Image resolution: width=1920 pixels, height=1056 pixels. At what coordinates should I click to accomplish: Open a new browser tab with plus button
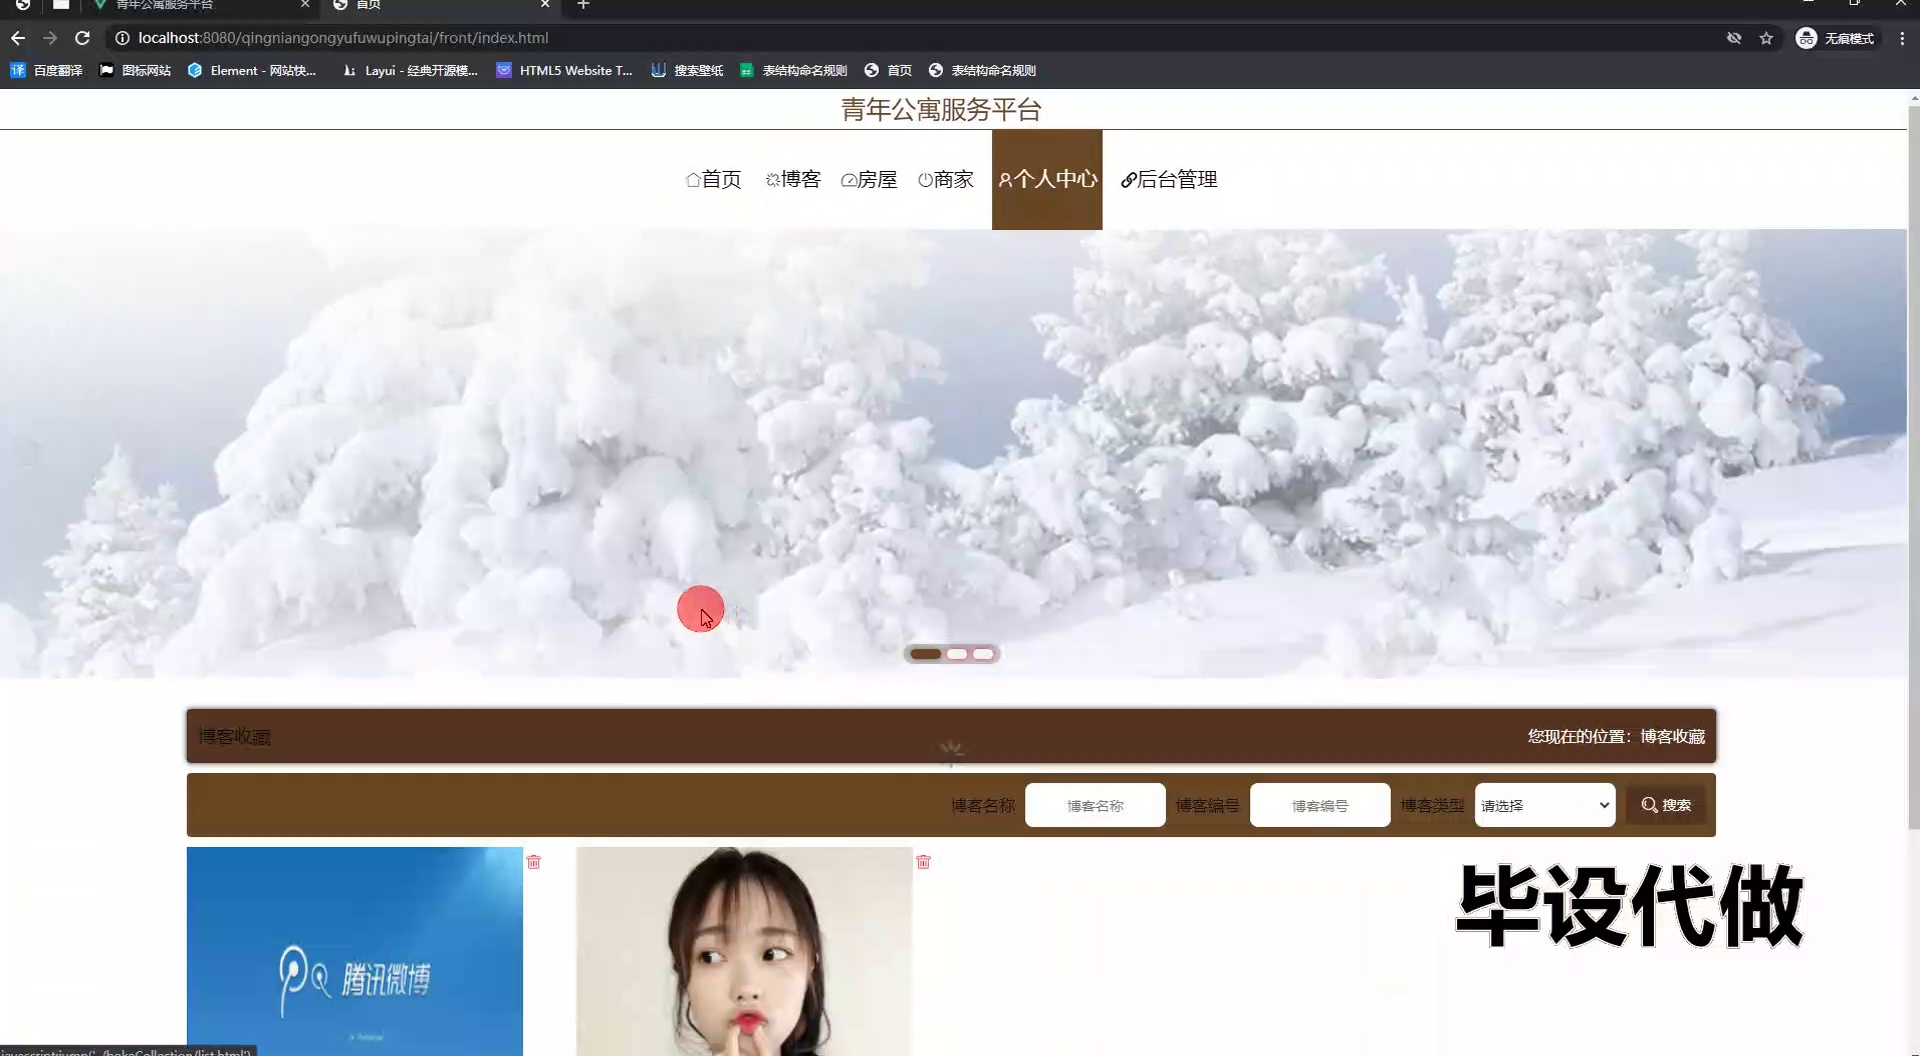pos(583,5)
